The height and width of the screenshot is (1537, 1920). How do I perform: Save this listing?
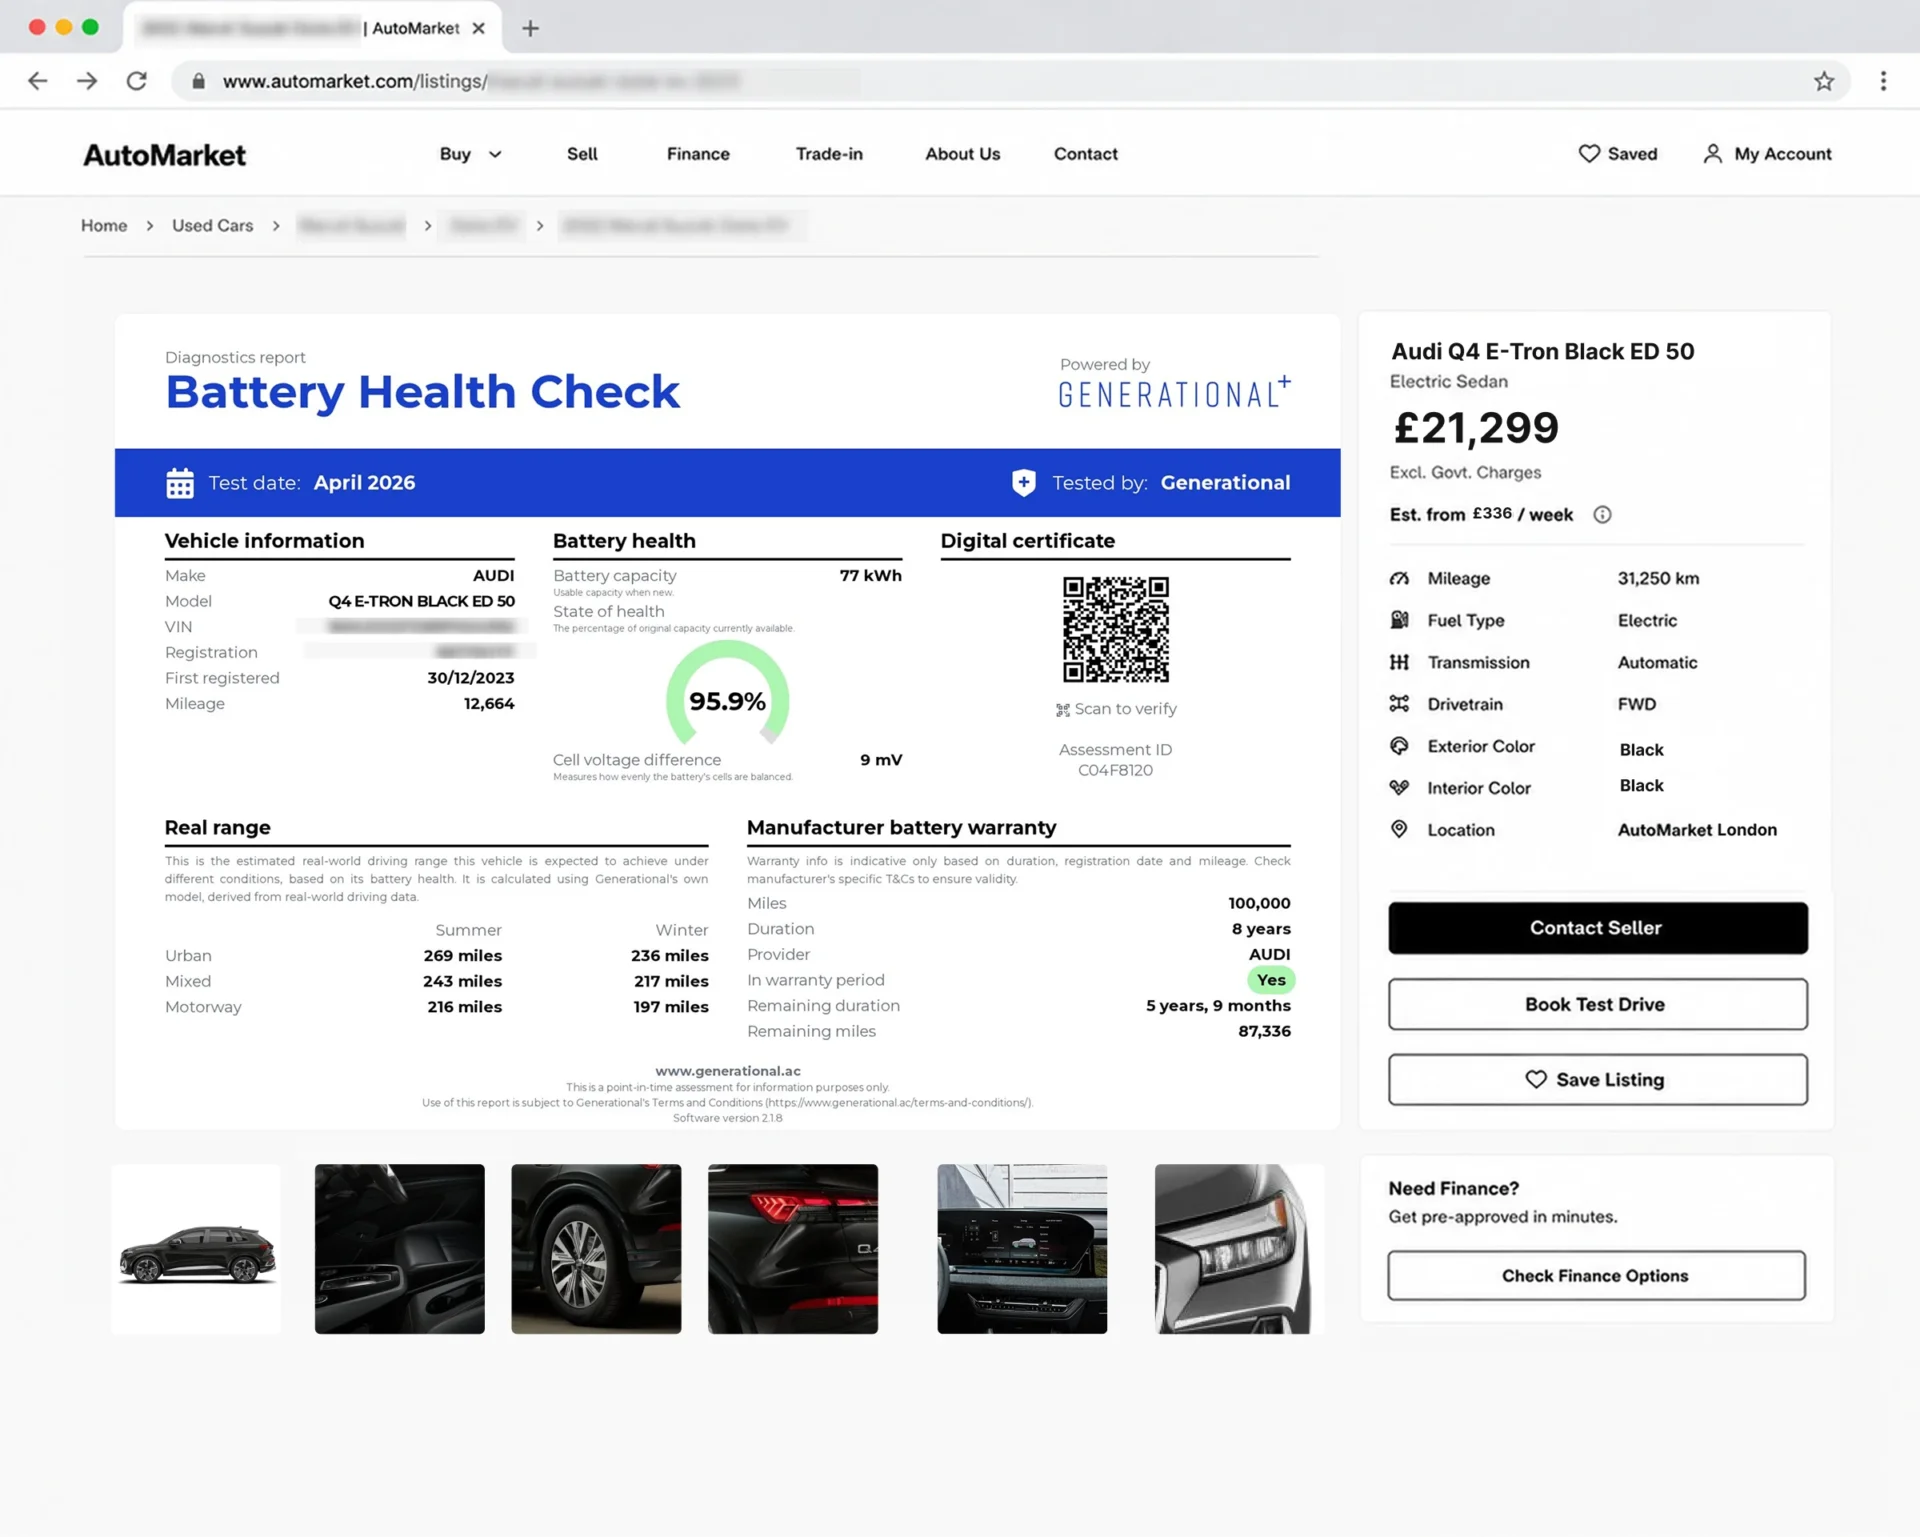[x=1597, y=1080]
